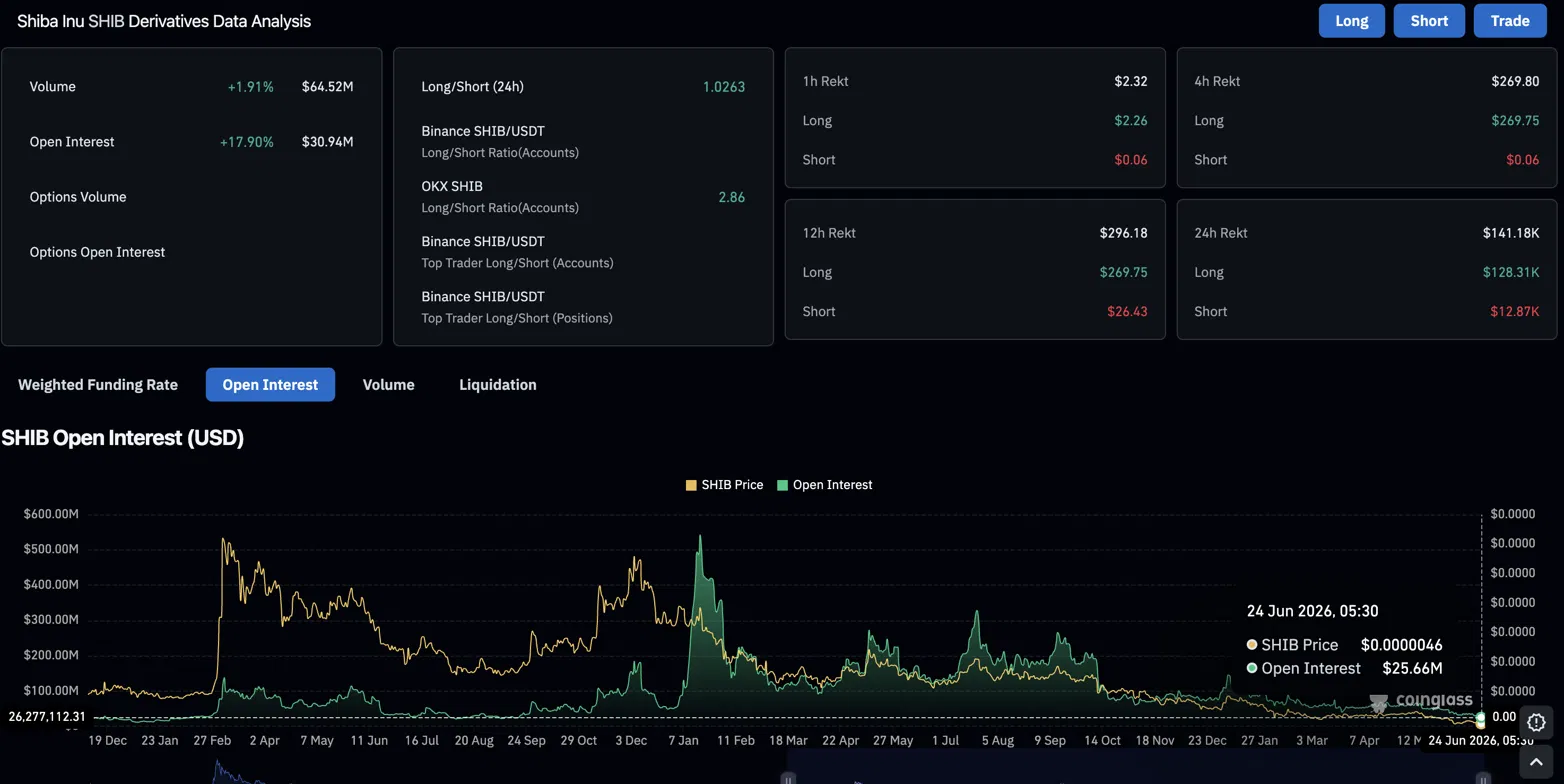Select the 4h Rekt long $269.75 value
This screenshot has width=1564, height=784.
[x=1515, y=121]
